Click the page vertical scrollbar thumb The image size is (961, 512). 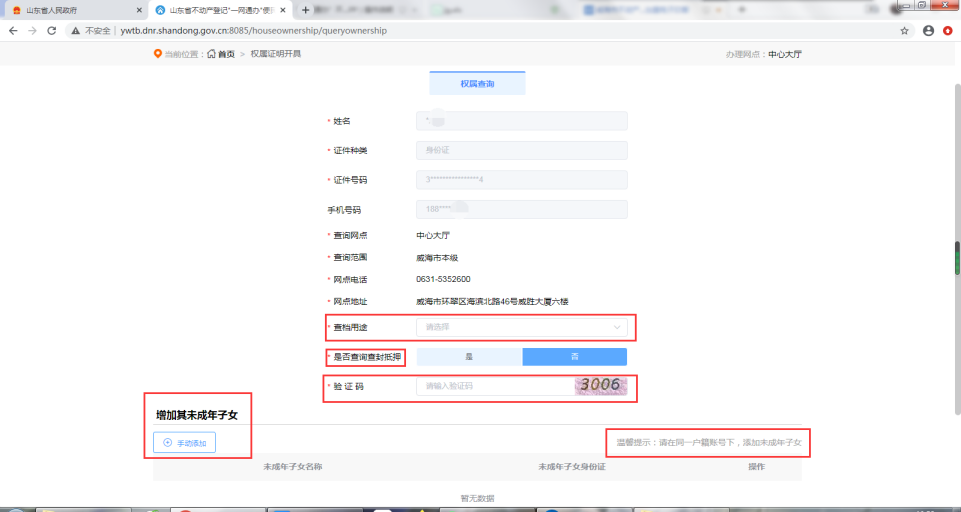[956, 257]
